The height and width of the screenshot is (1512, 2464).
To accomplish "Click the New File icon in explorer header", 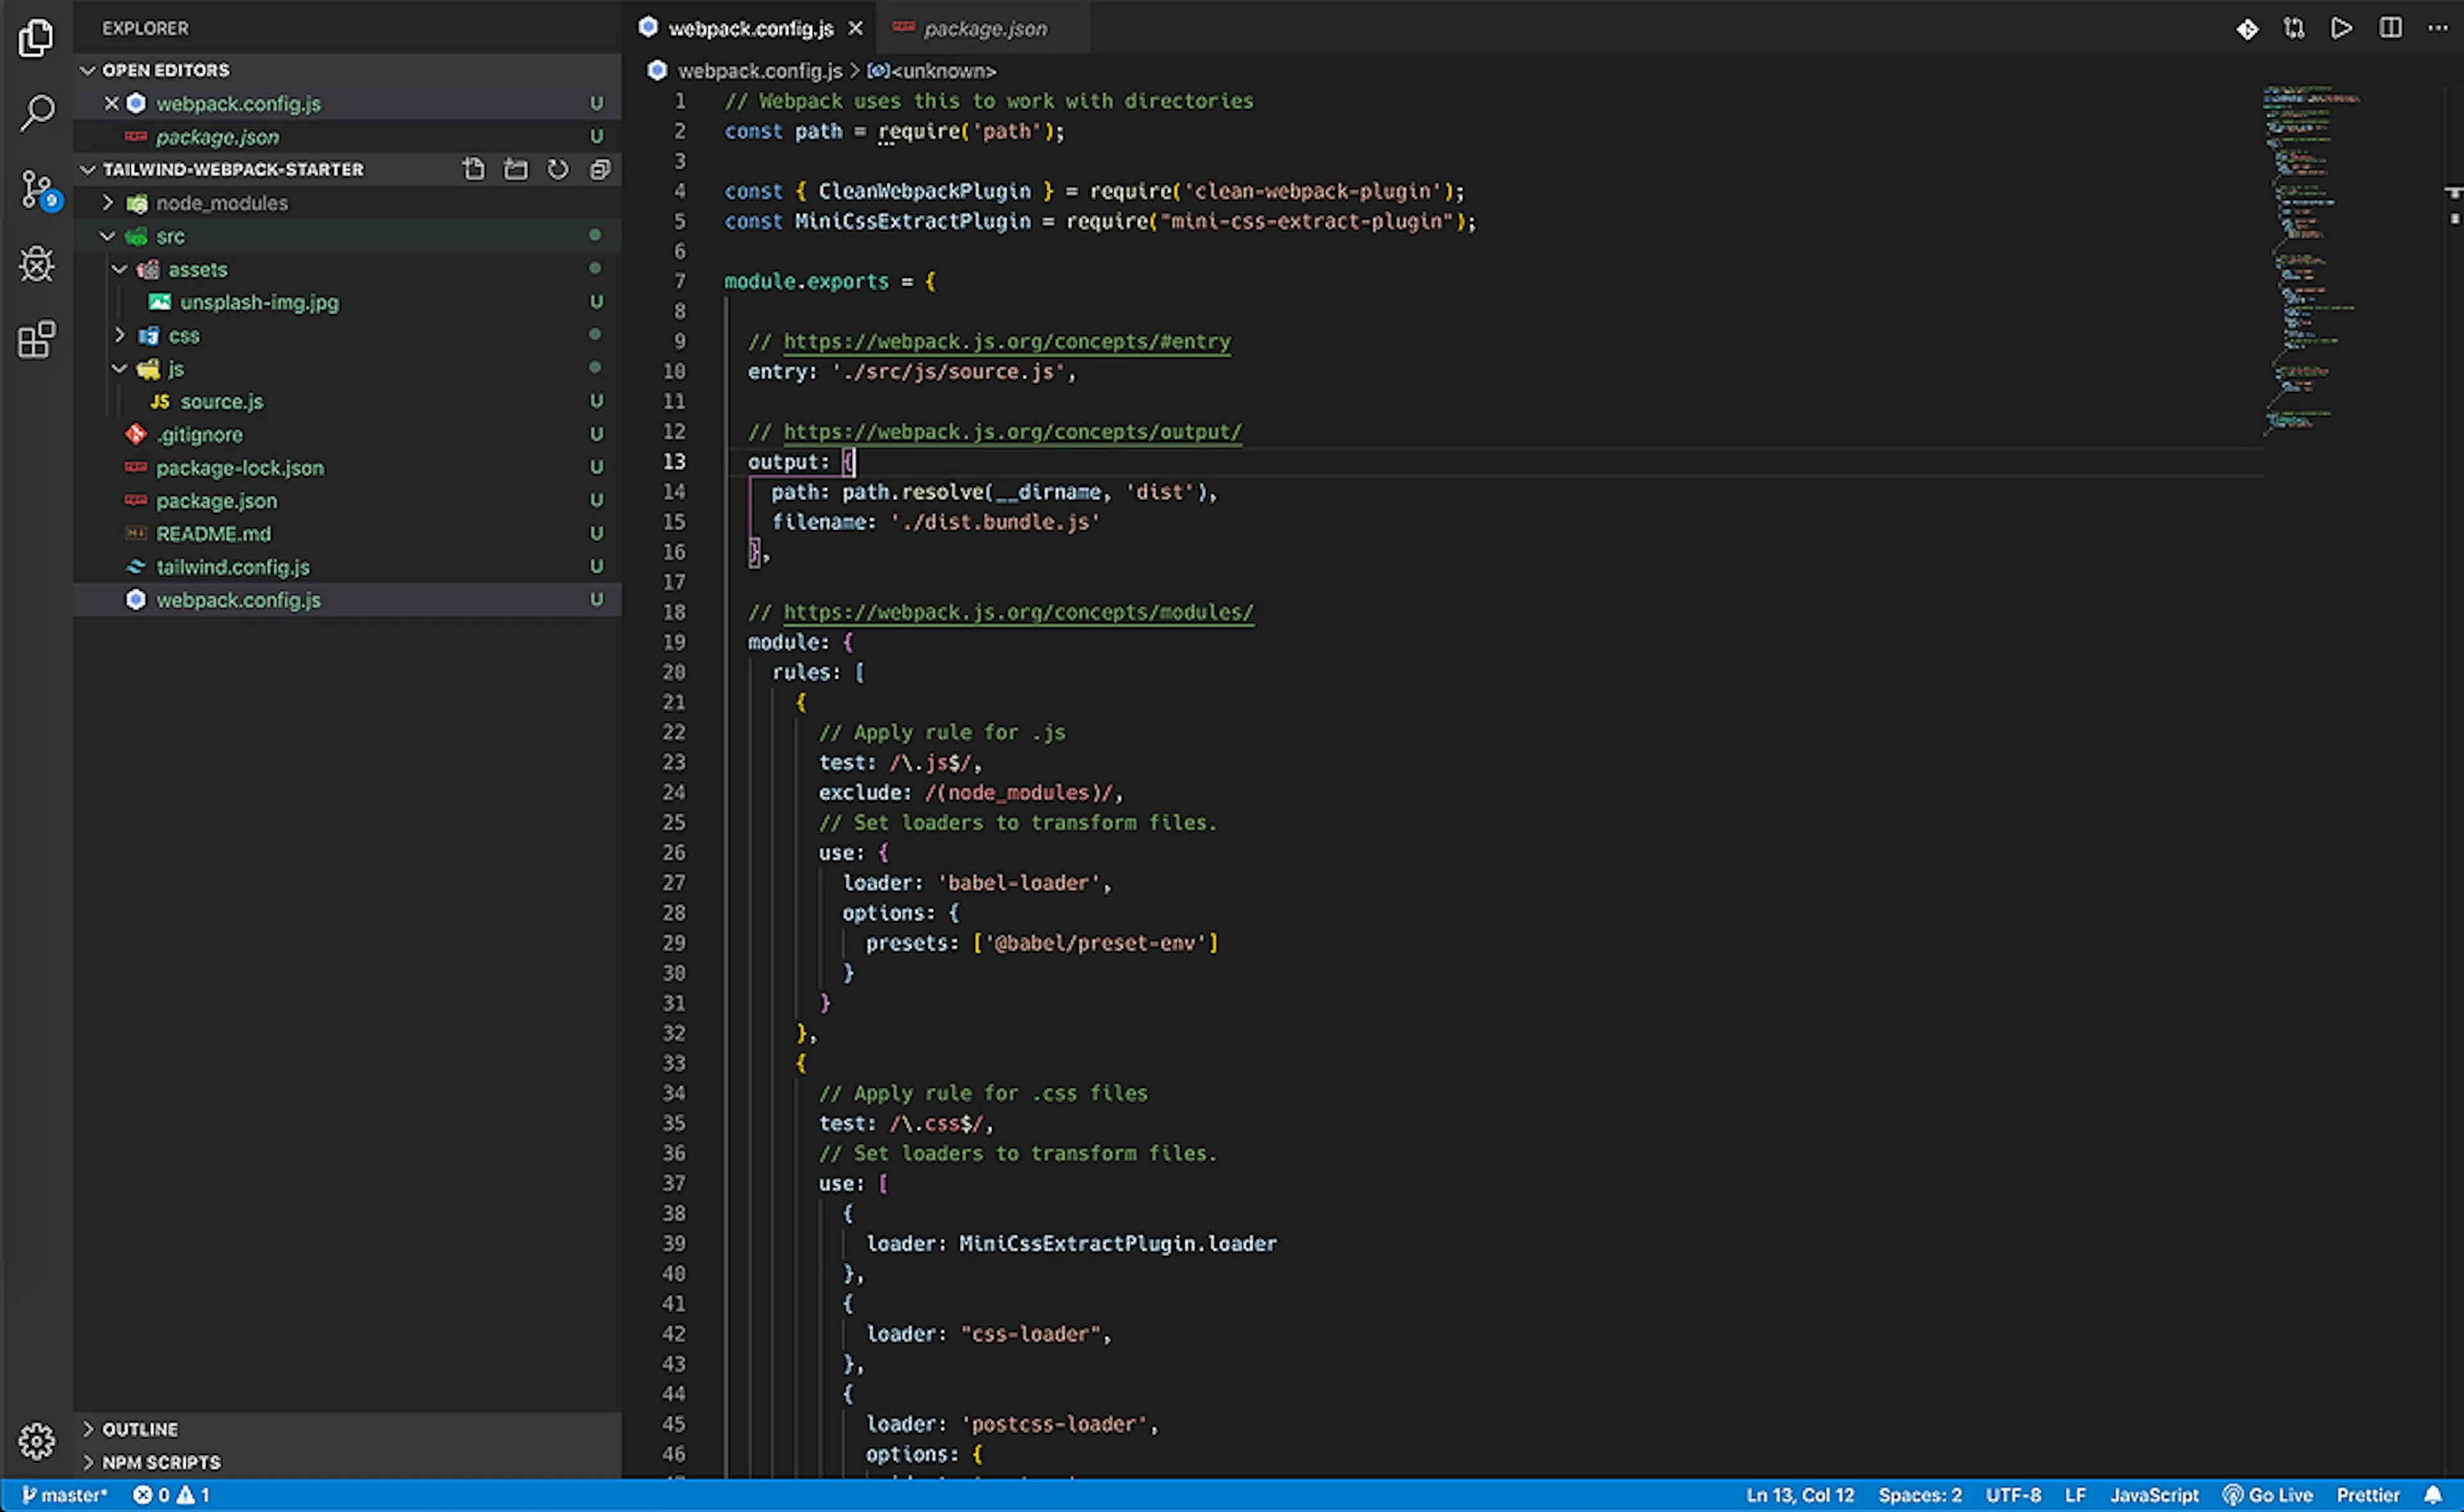I will pos(473,169).
